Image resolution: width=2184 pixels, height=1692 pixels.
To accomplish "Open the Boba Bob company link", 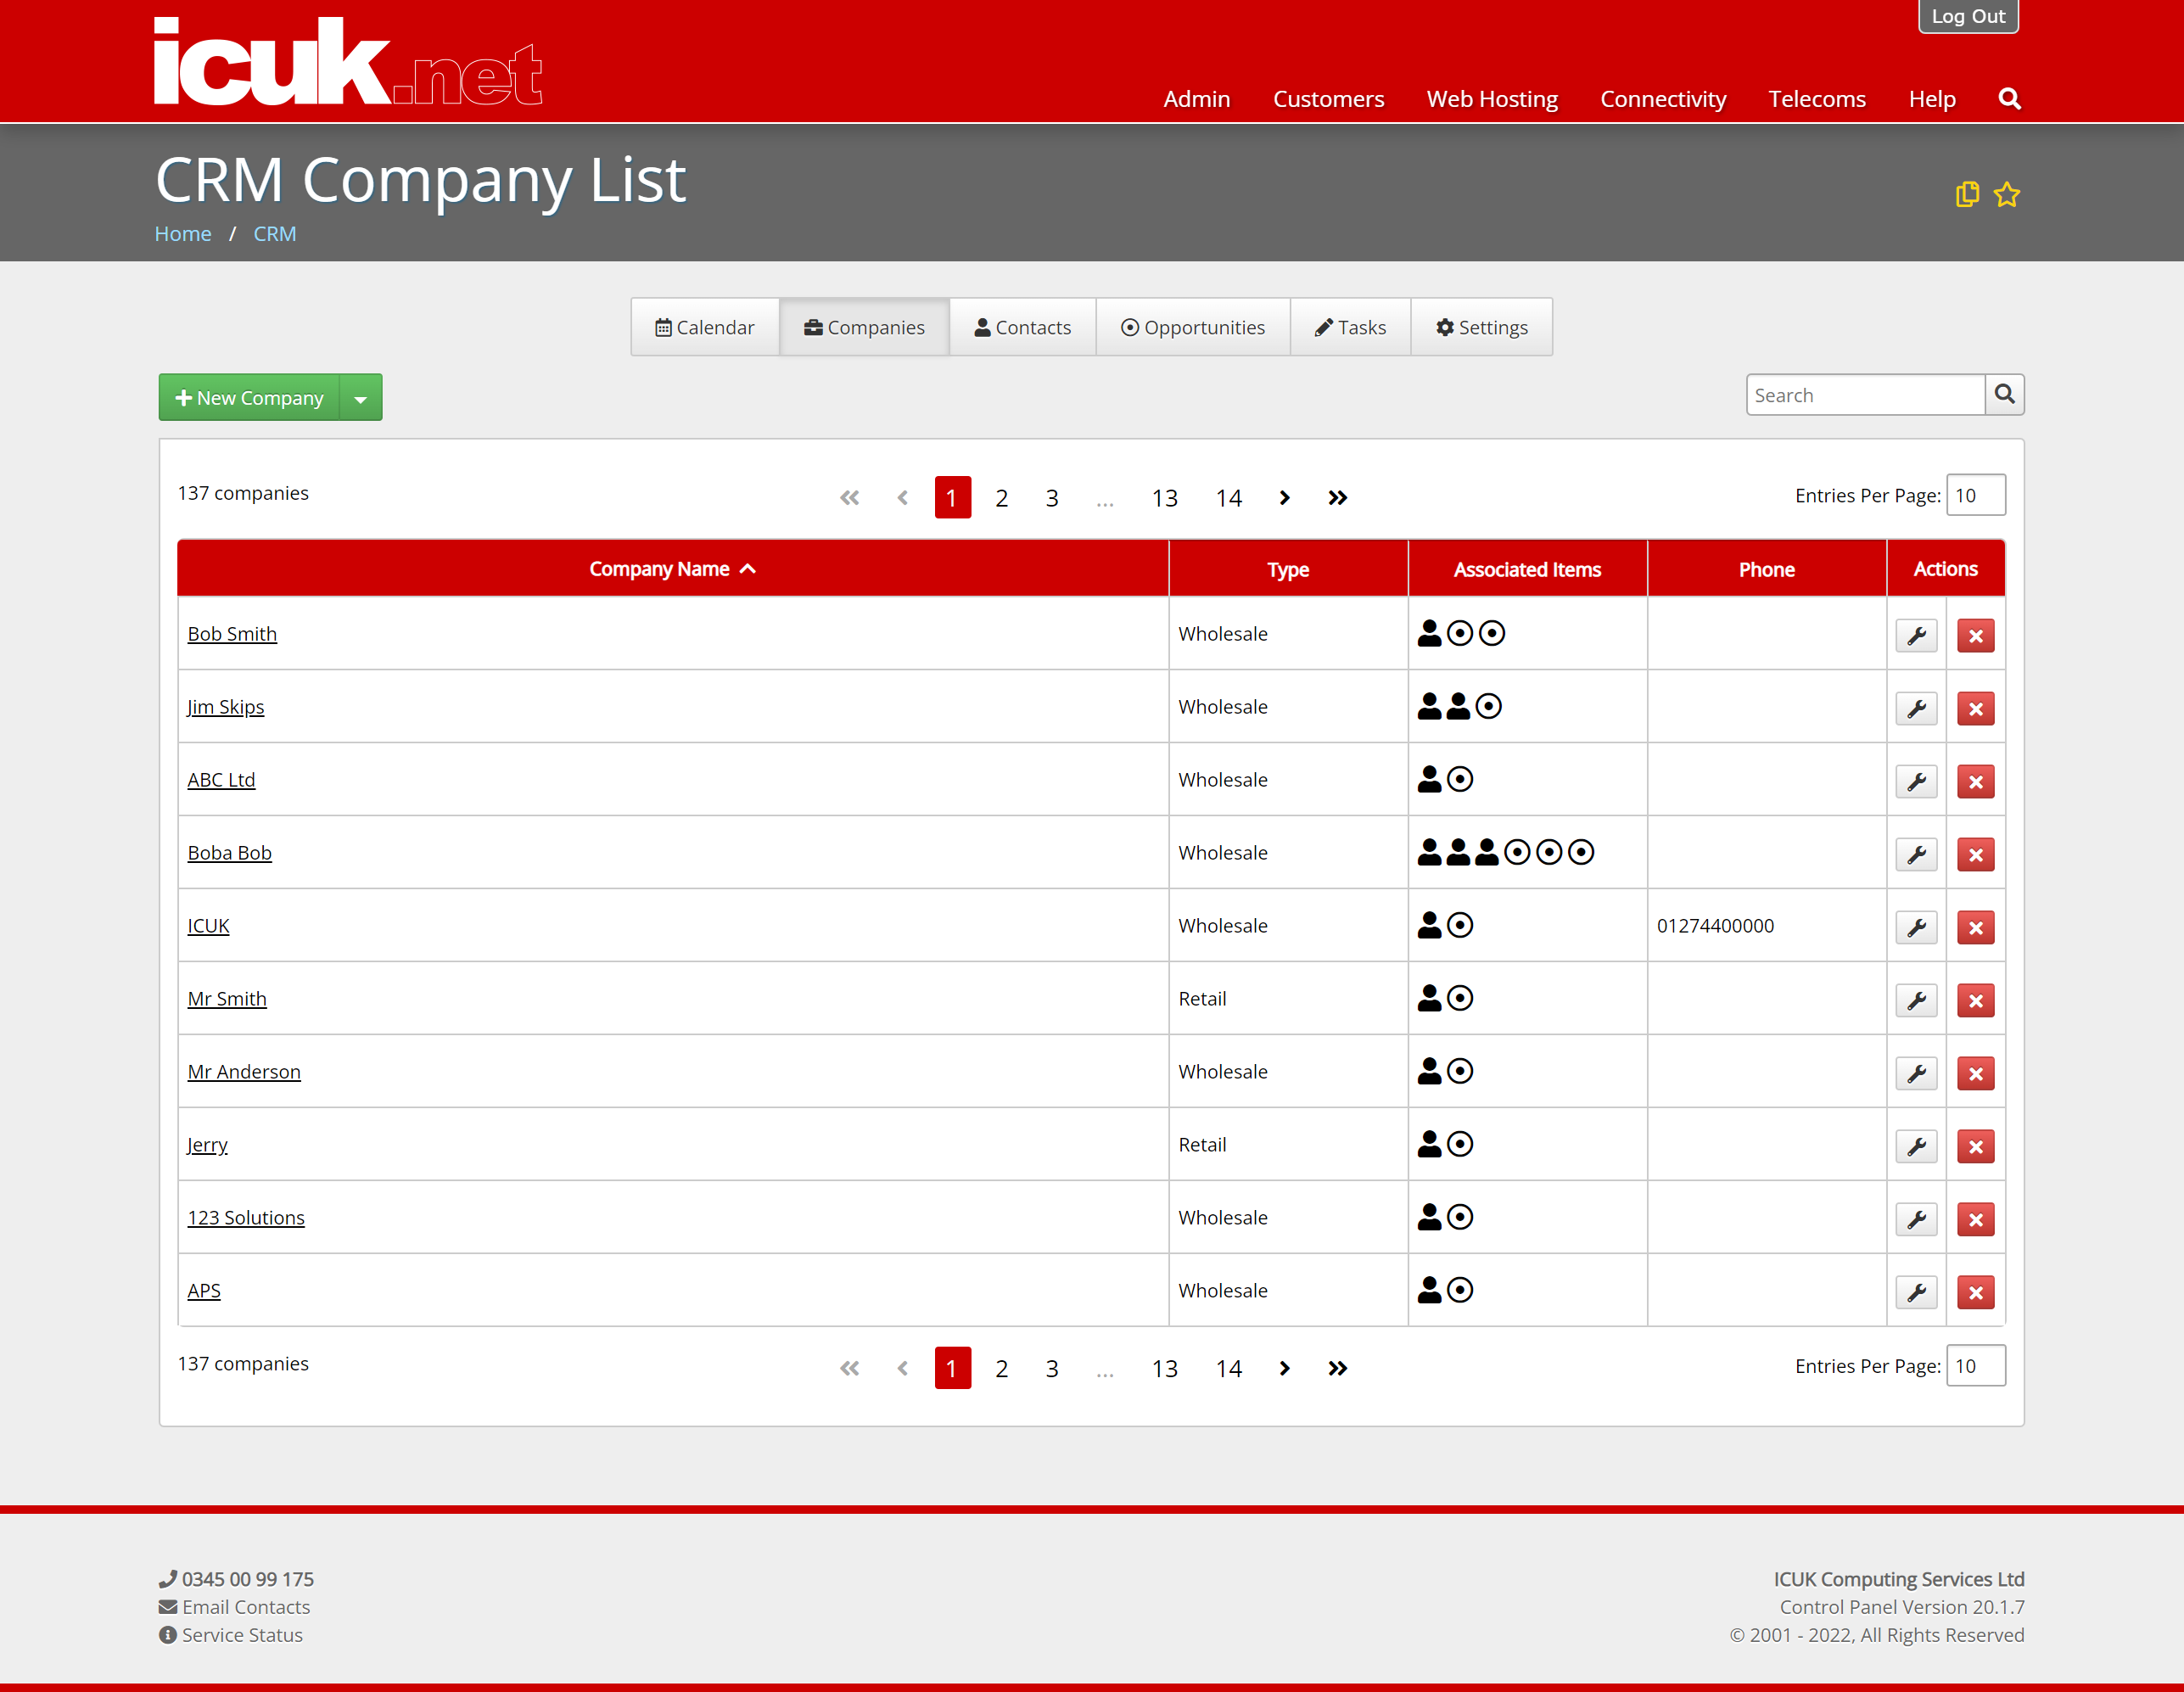I will (229, 853).
